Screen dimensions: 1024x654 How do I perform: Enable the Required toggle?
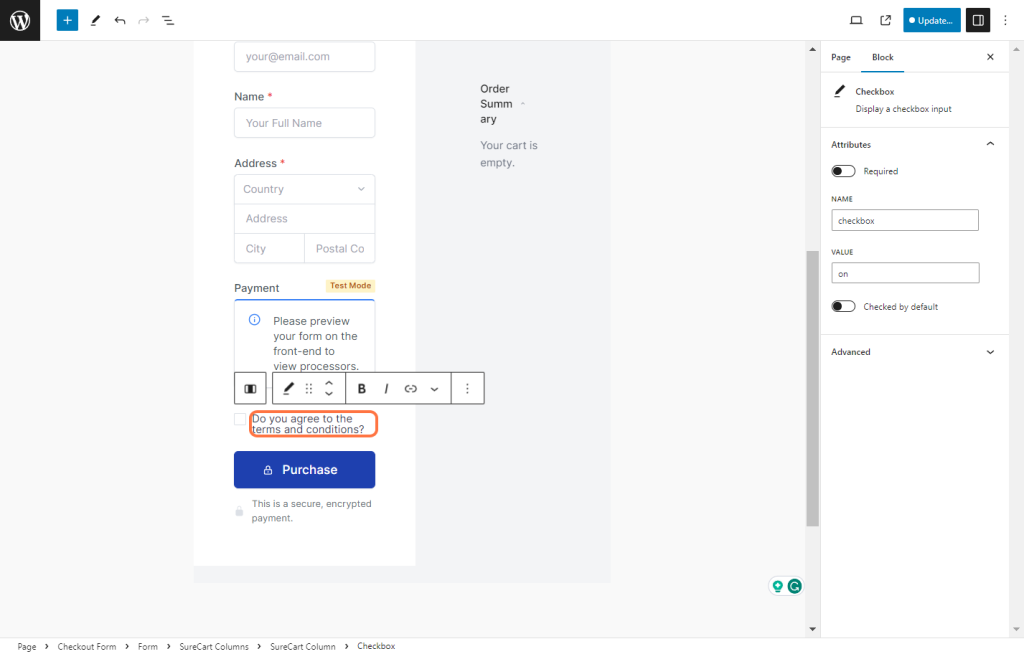point(843,171)
